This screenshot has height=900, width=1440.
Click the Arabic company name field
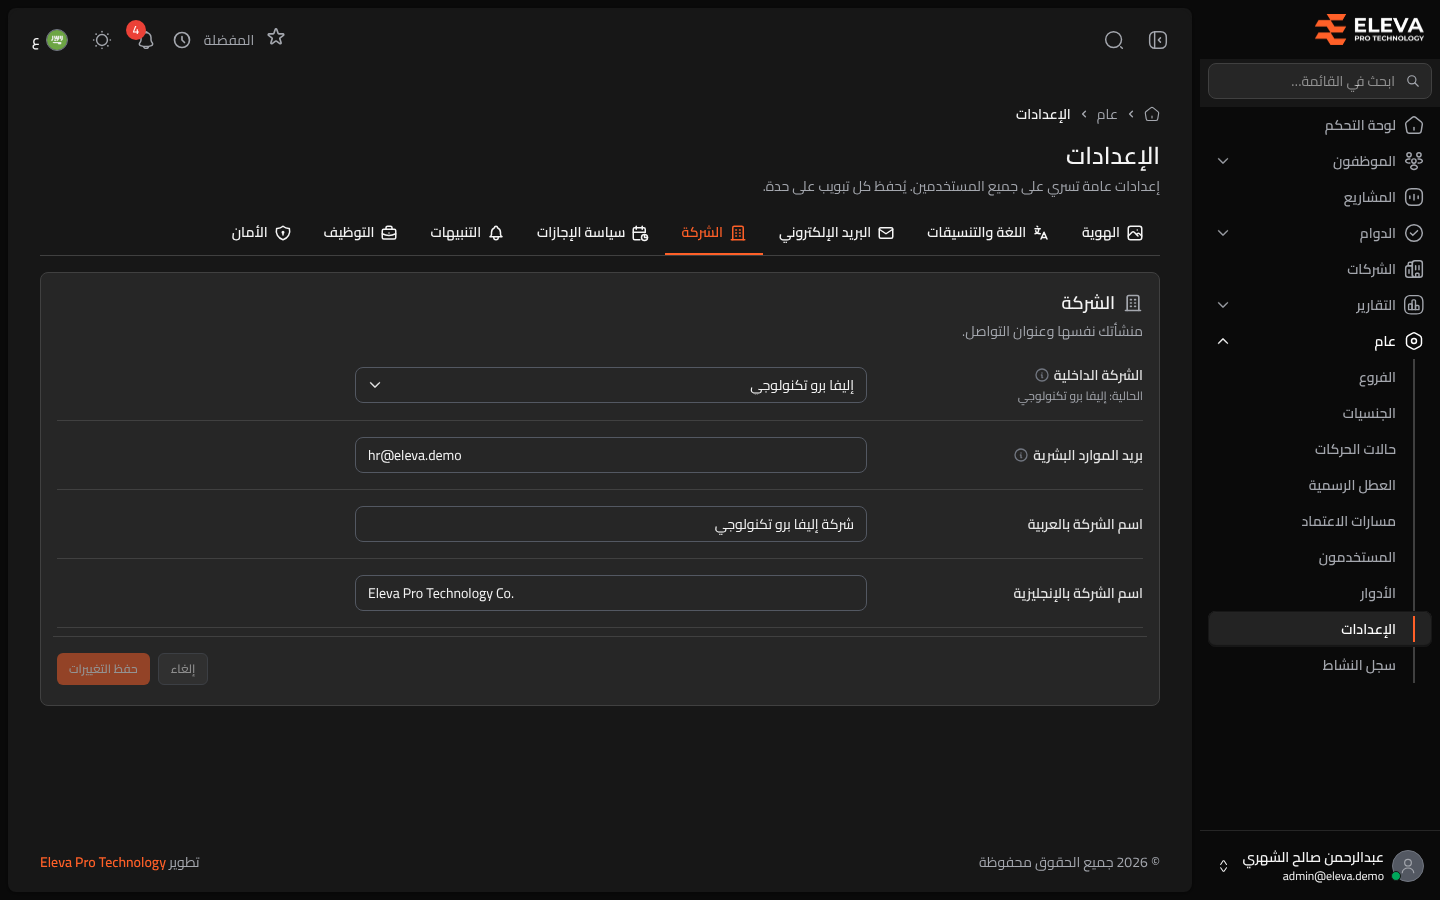[x=611, y=524]
